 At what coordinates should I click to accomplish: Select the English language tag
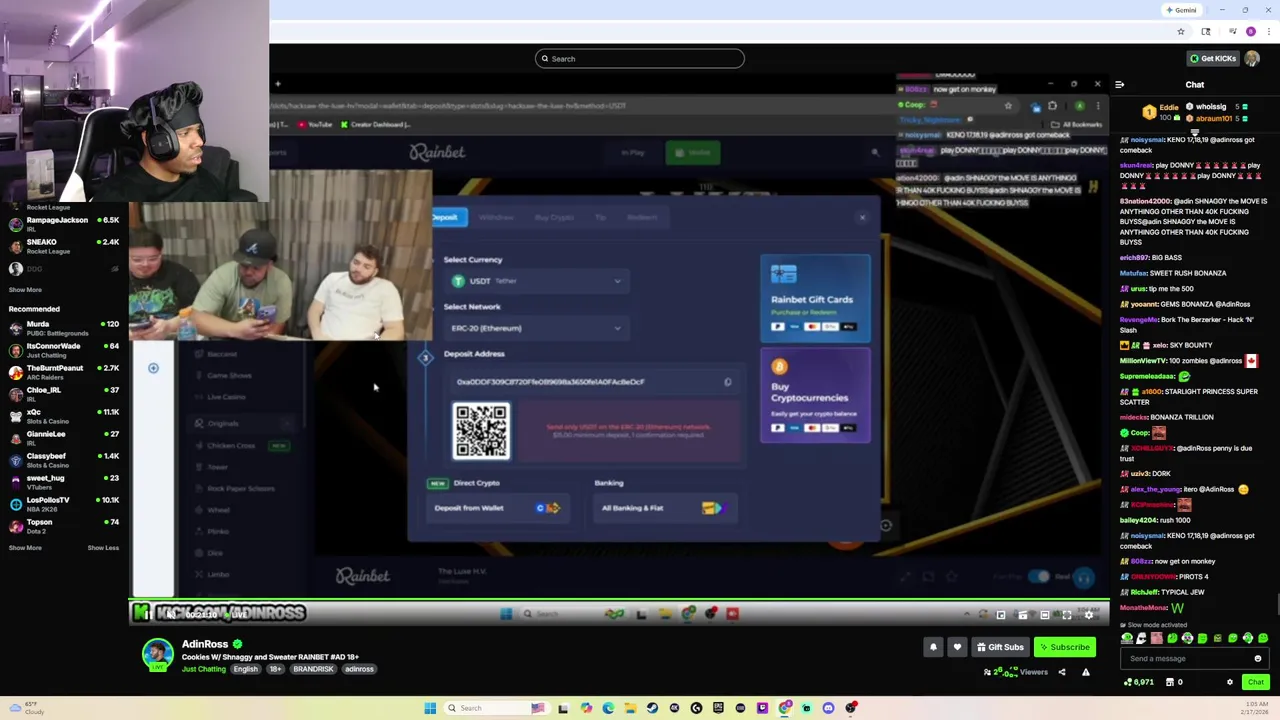point(246,669)
